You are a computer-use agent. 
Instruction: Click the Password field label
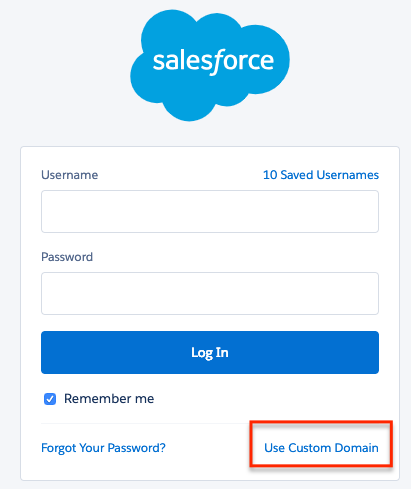pyautogui.click(x=67, y=257)
